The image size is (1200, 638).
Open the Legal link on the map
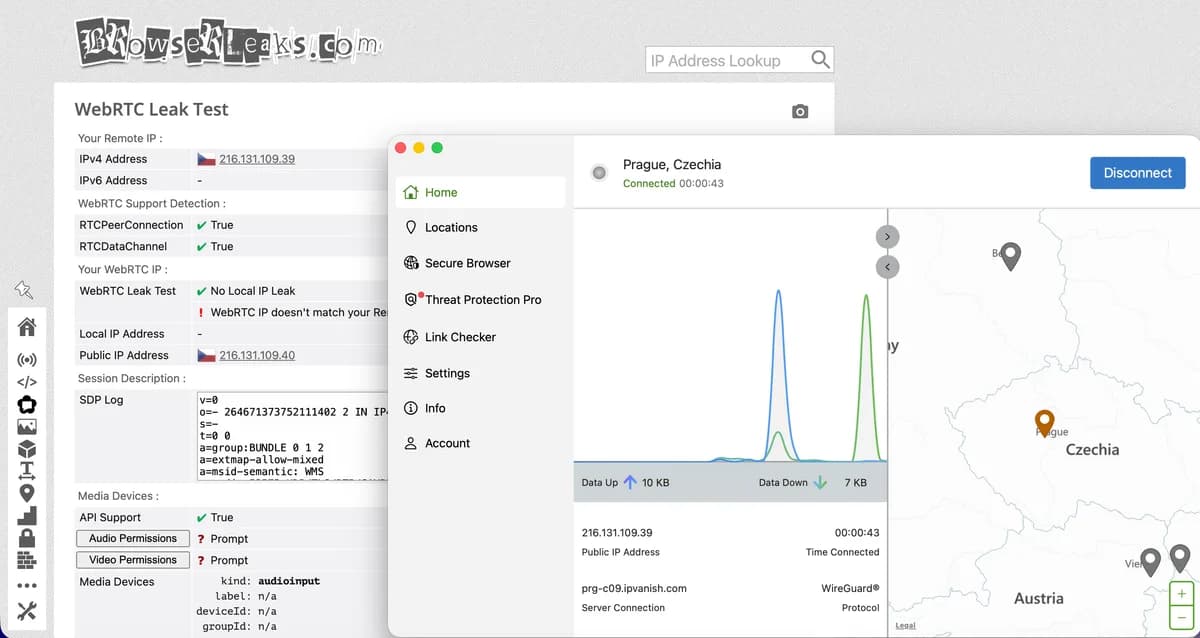pyautogui.click(x=905, y=626)
